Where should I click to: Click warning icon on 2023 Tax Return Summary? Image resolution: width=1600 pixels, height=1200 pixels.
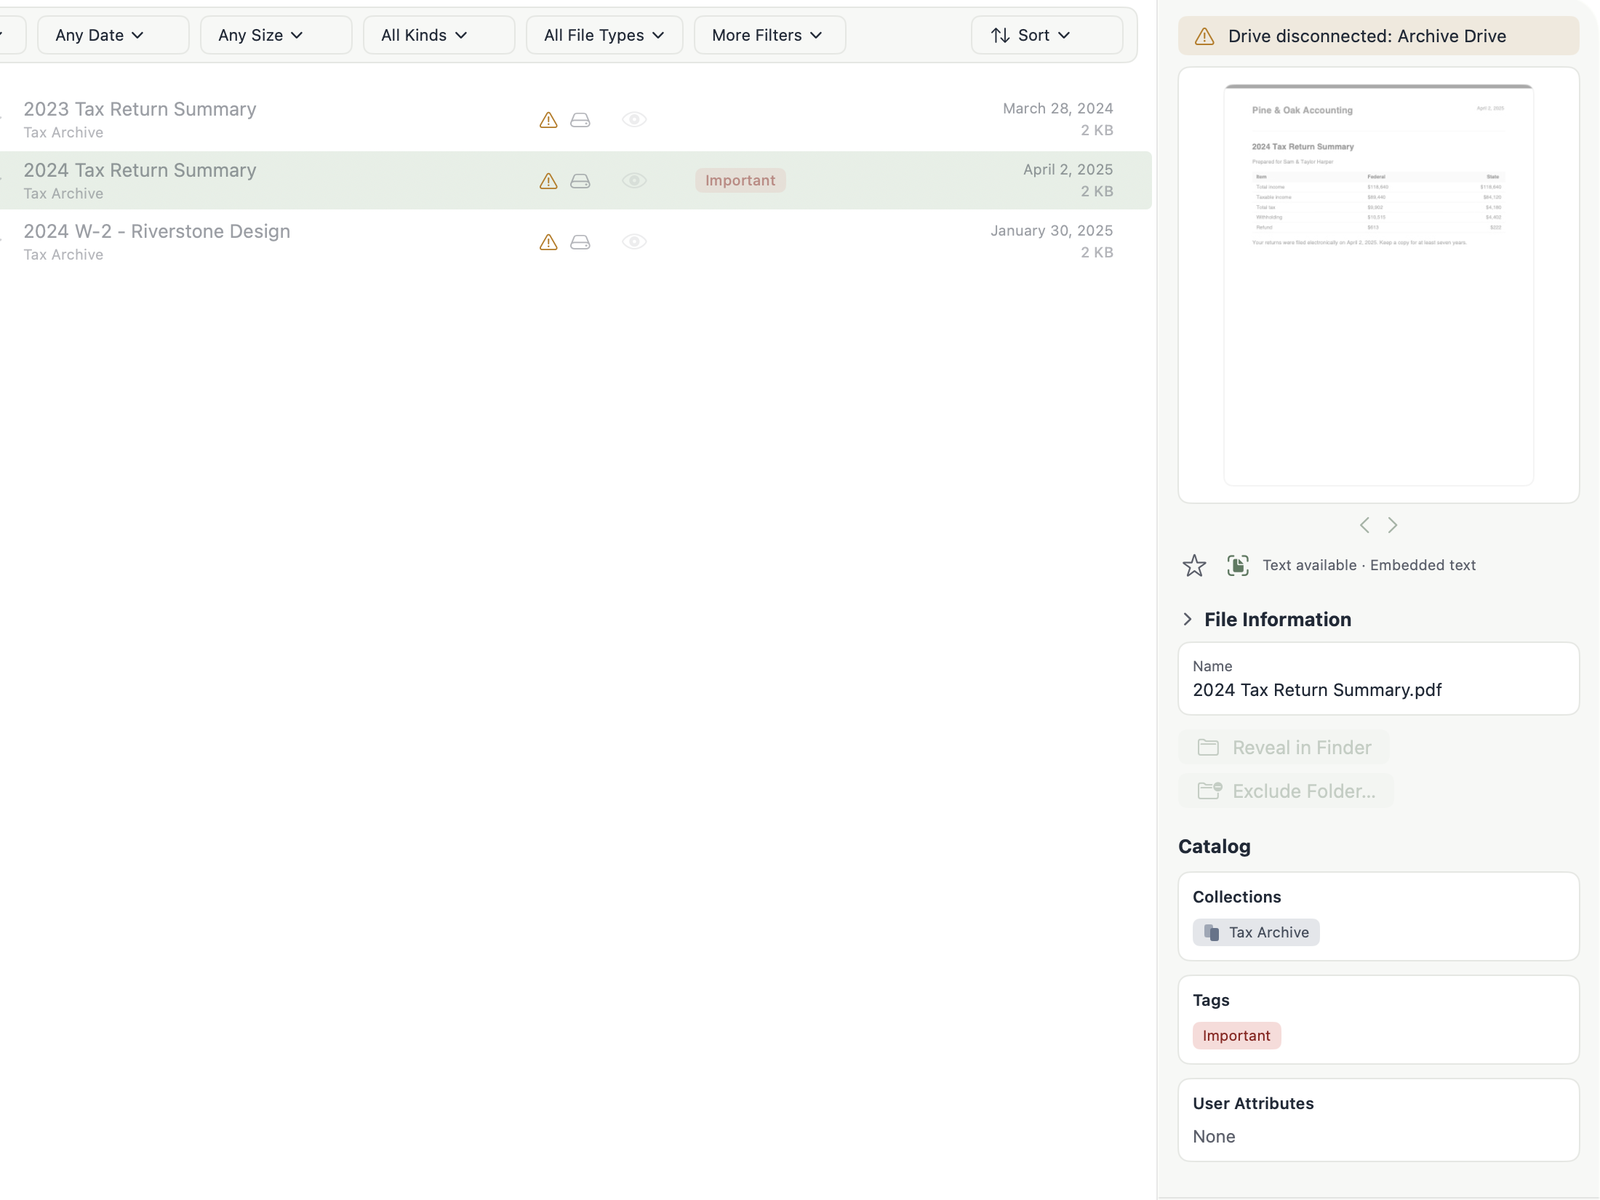click(548, 120)
